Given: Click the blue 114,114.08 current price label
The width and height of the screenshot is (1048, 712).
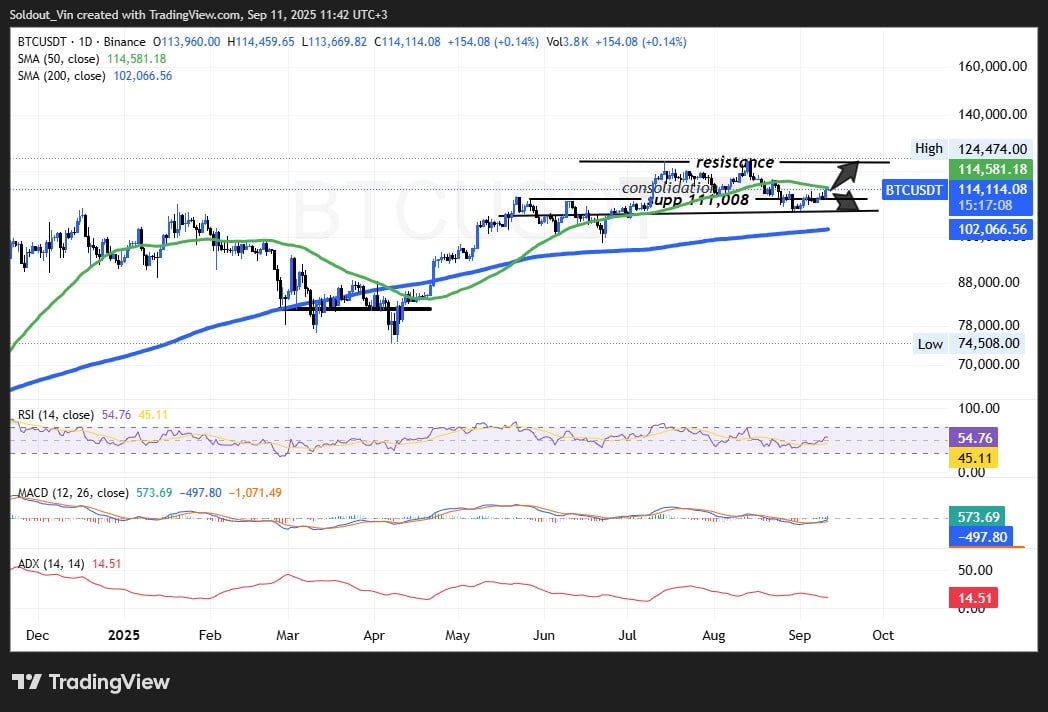Looking at the screenshot, I should (x=992, y=189).
